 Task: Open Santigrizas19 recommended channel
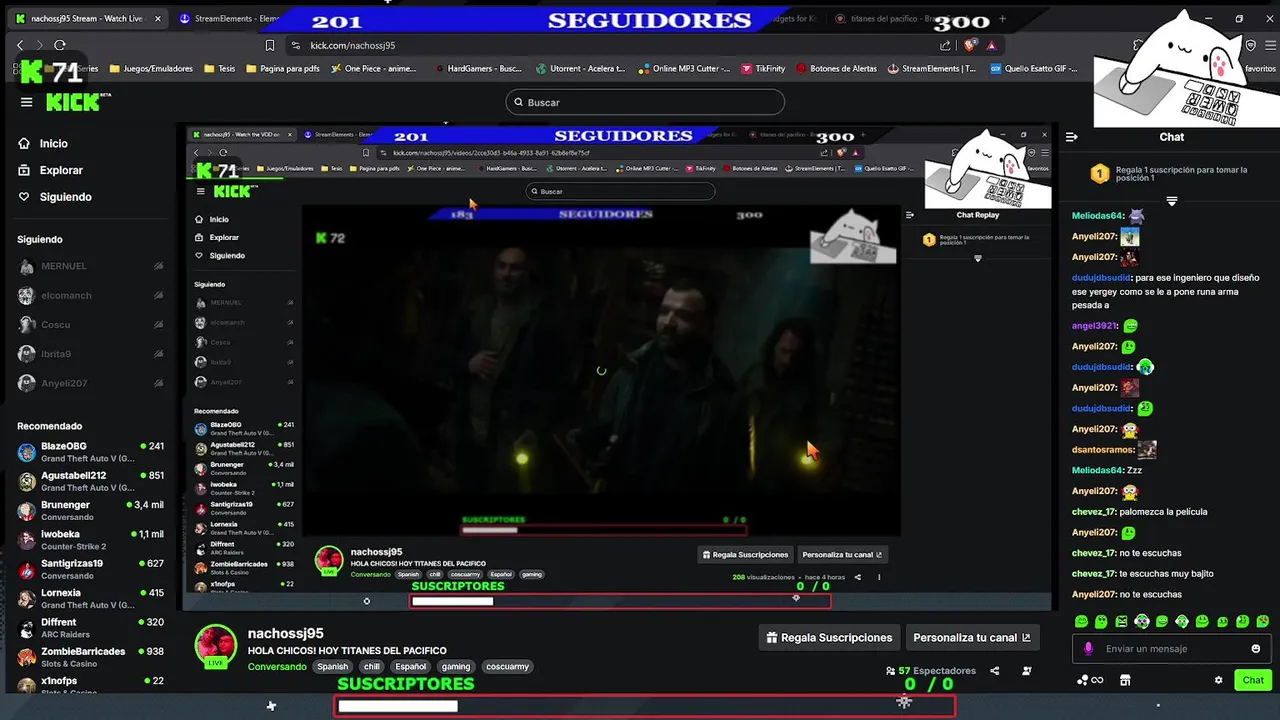pos(90,569)
